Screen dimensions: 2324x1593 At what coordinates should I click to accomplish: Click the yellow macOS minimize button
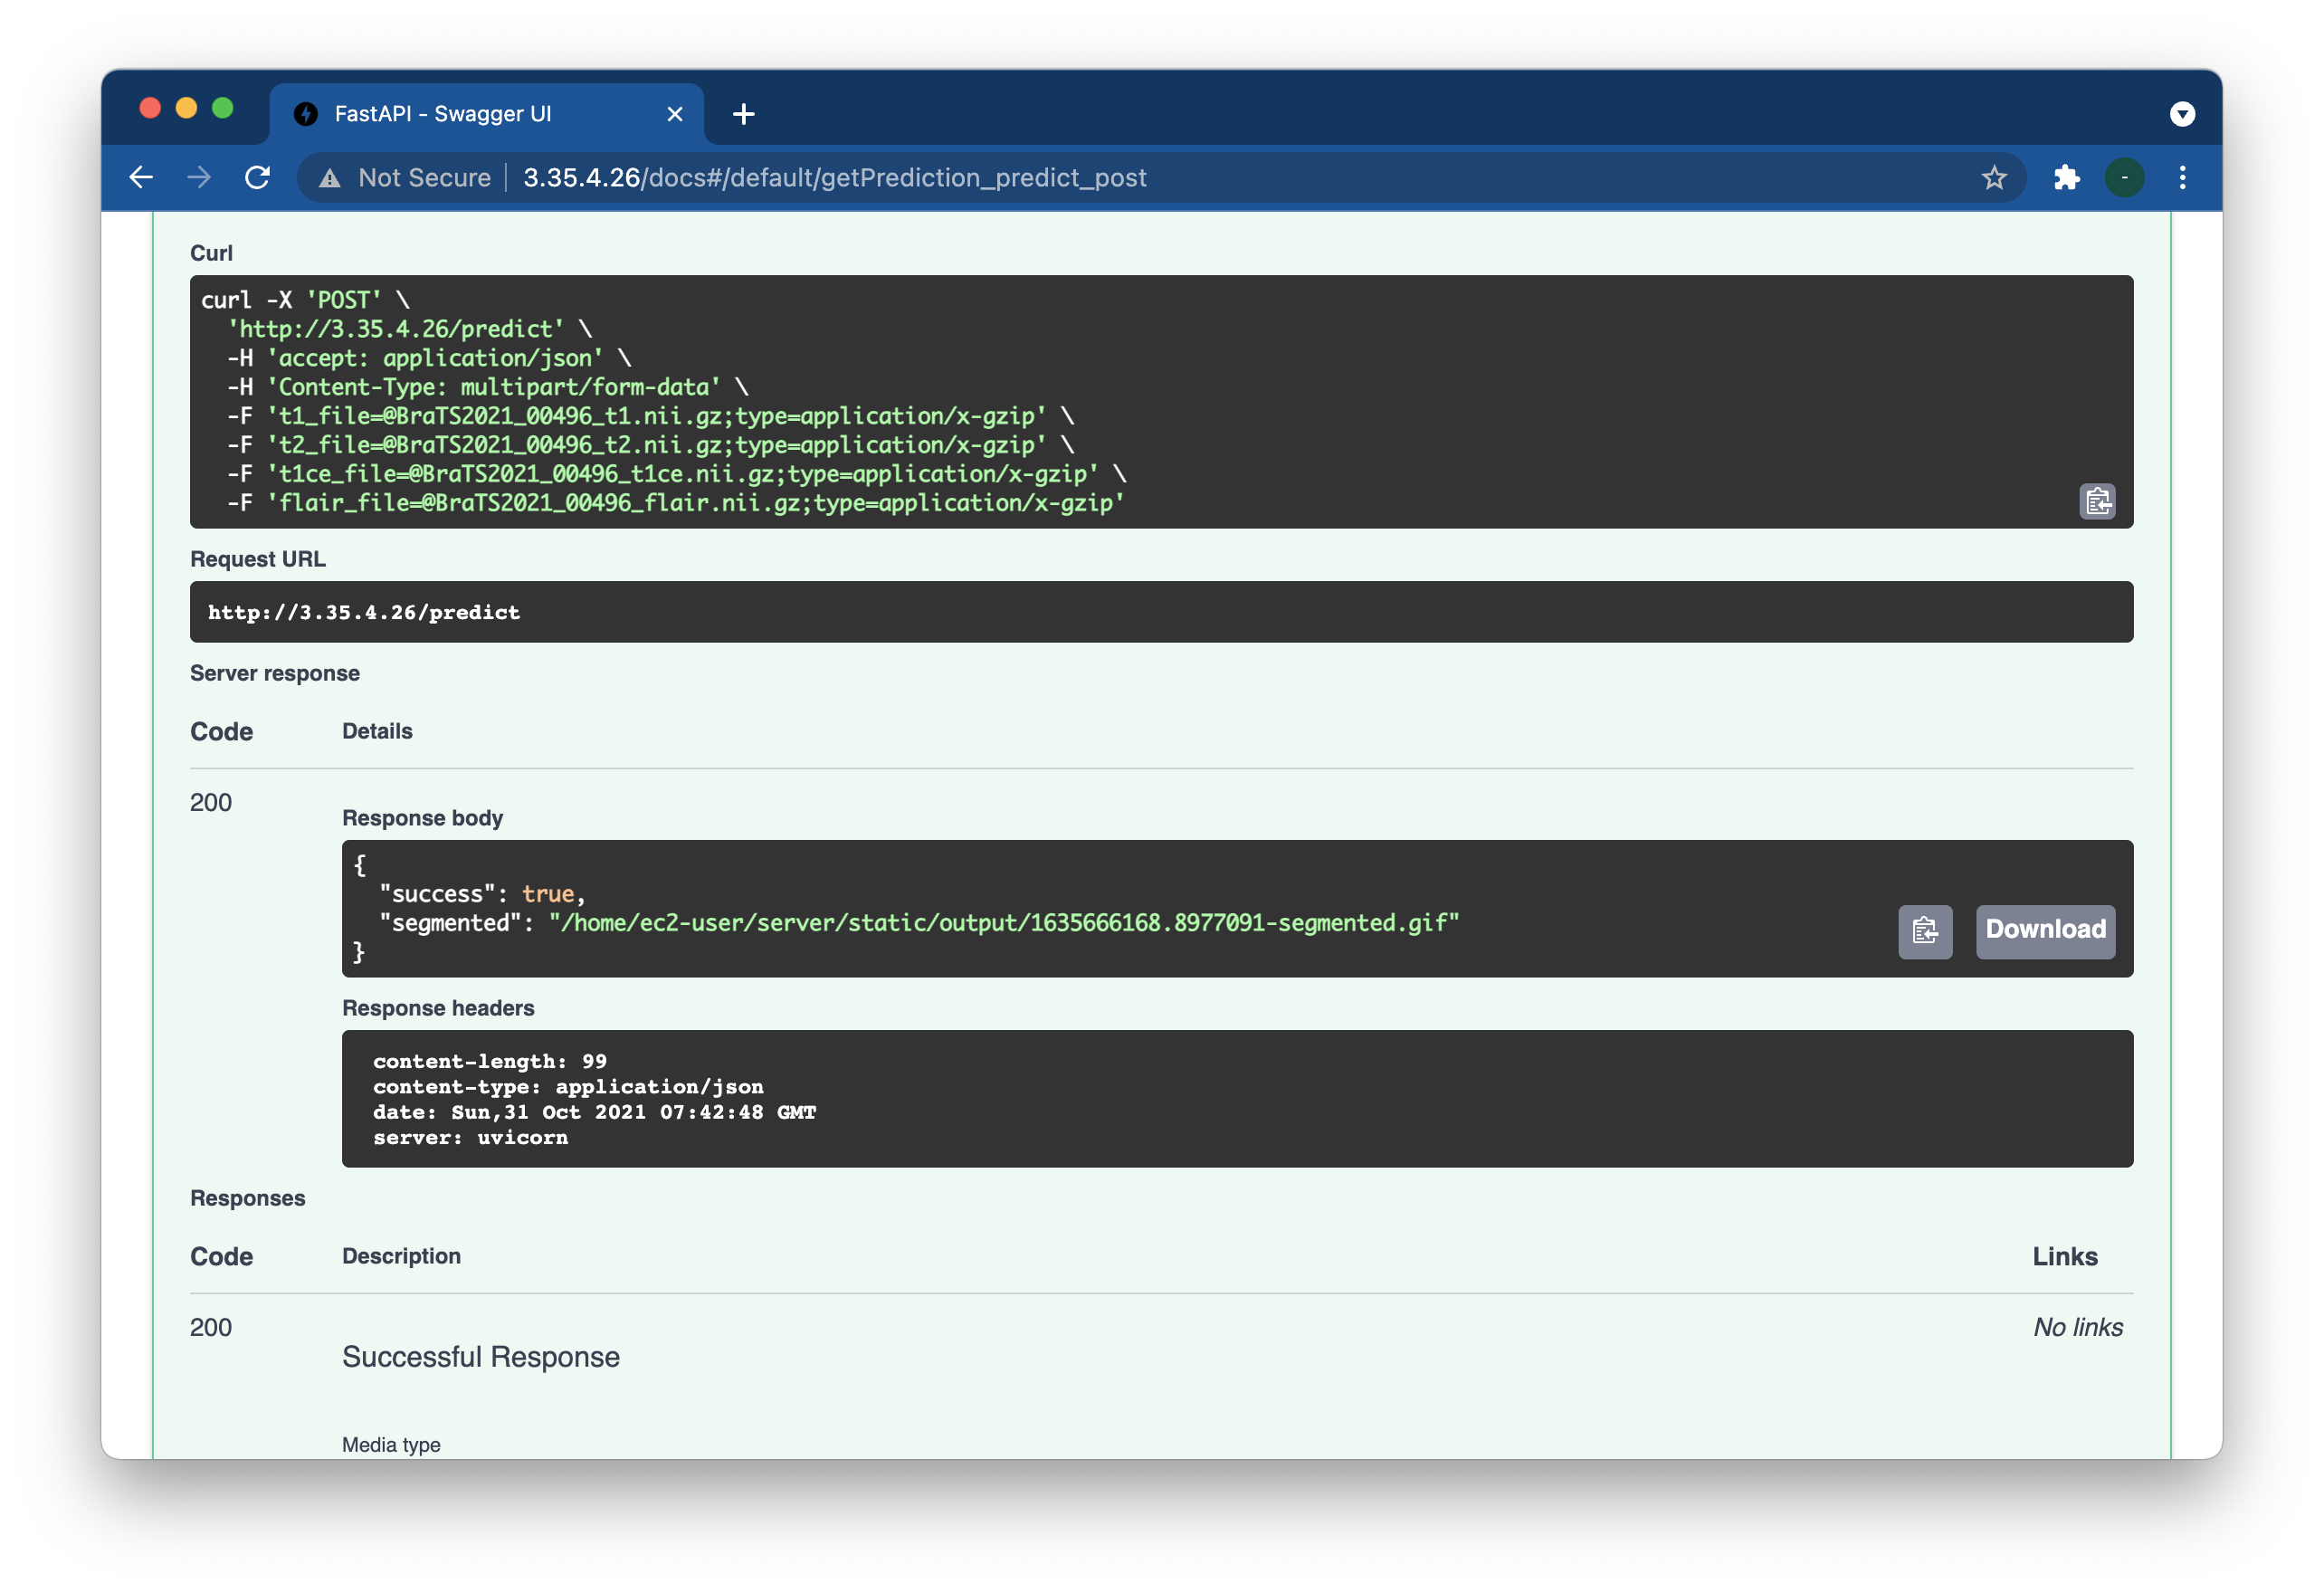point(186,108)
